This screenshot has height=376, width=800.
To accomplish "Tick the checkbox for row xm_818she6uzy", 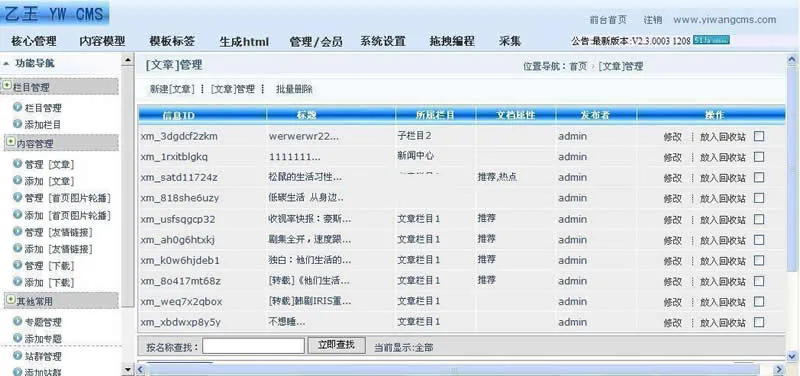I will pos(759,198).
